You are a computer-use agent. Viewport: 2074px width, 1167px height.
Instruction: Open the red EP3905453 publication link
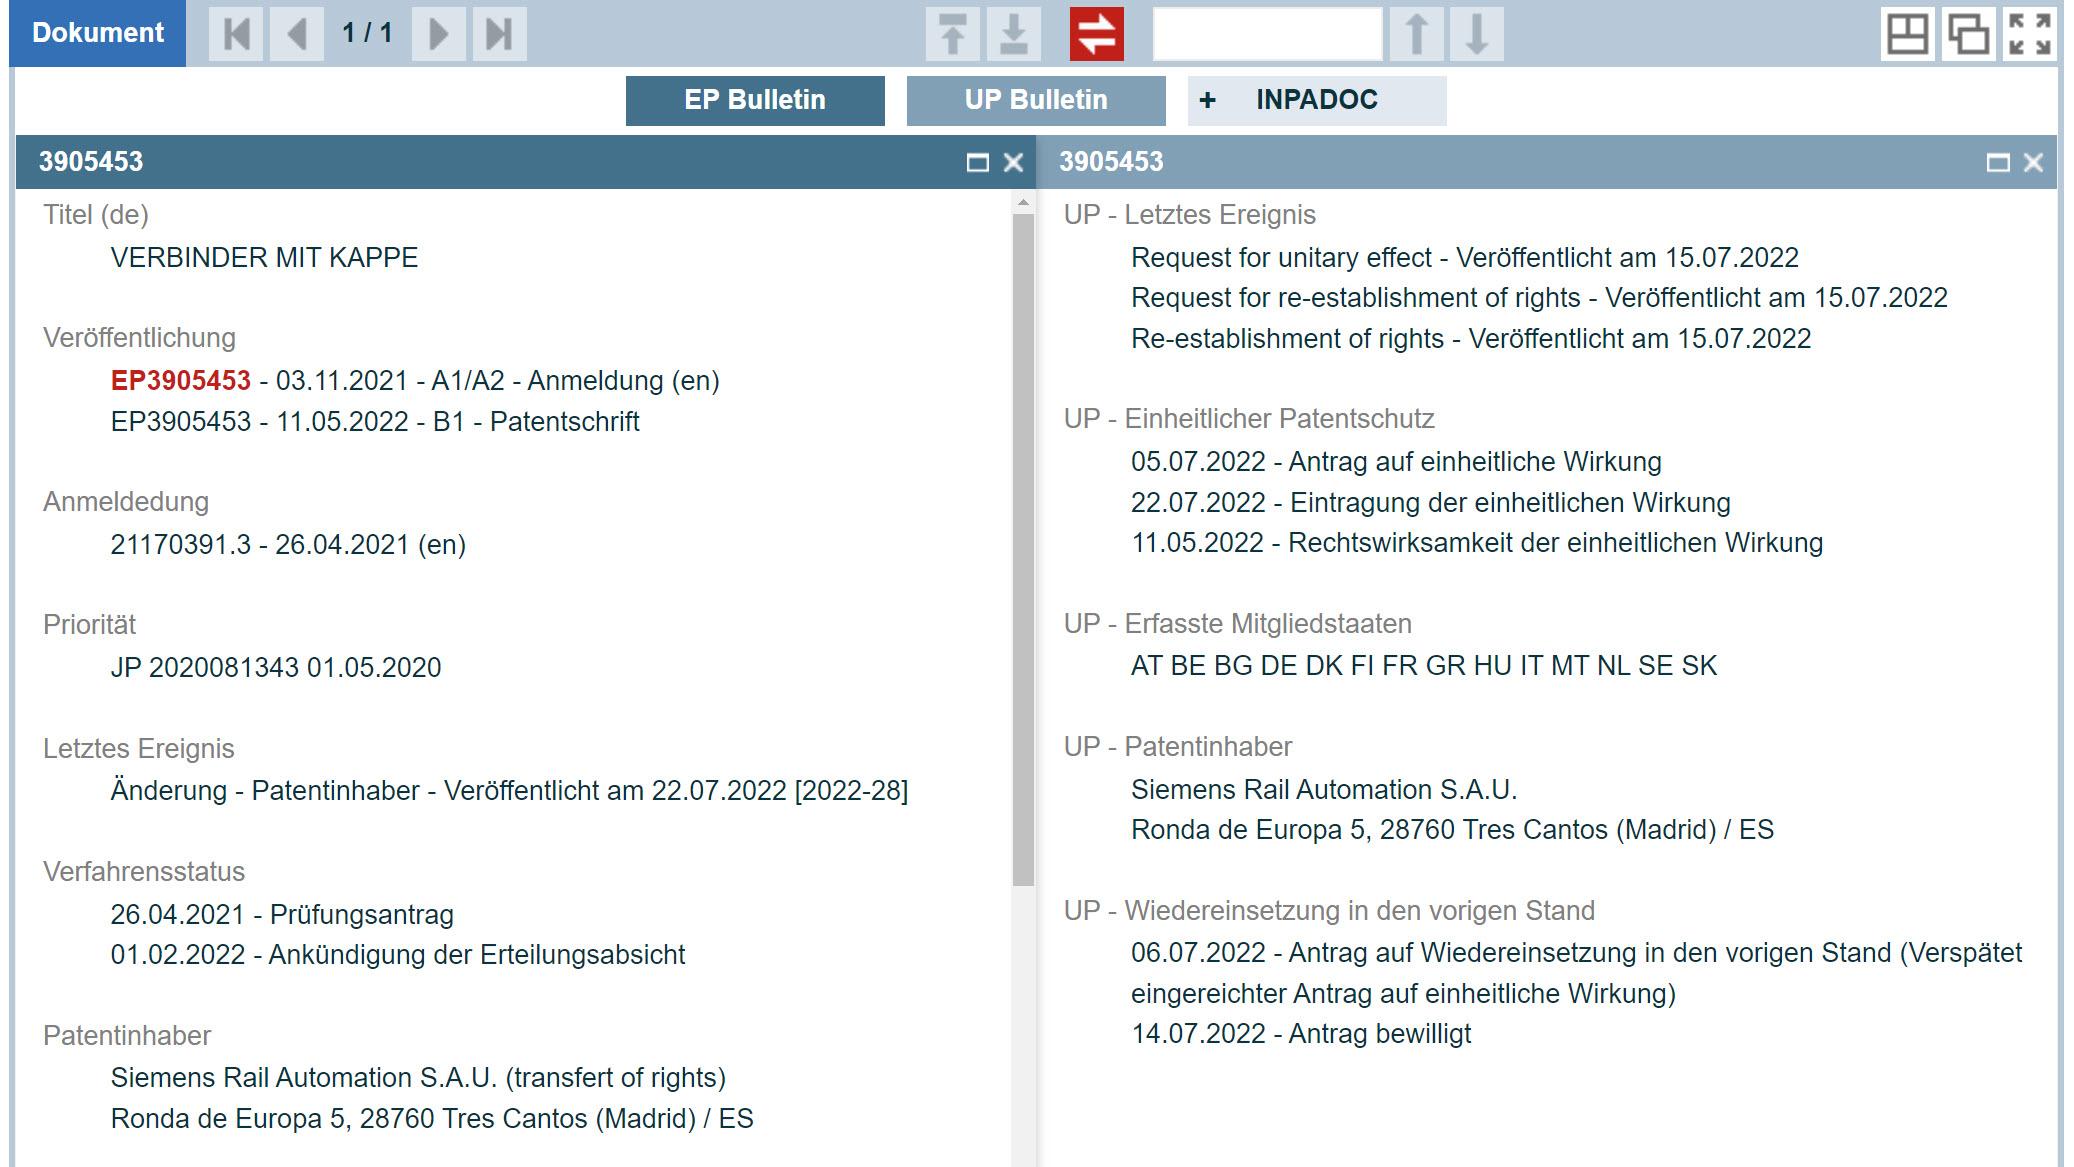coord(181,381)
